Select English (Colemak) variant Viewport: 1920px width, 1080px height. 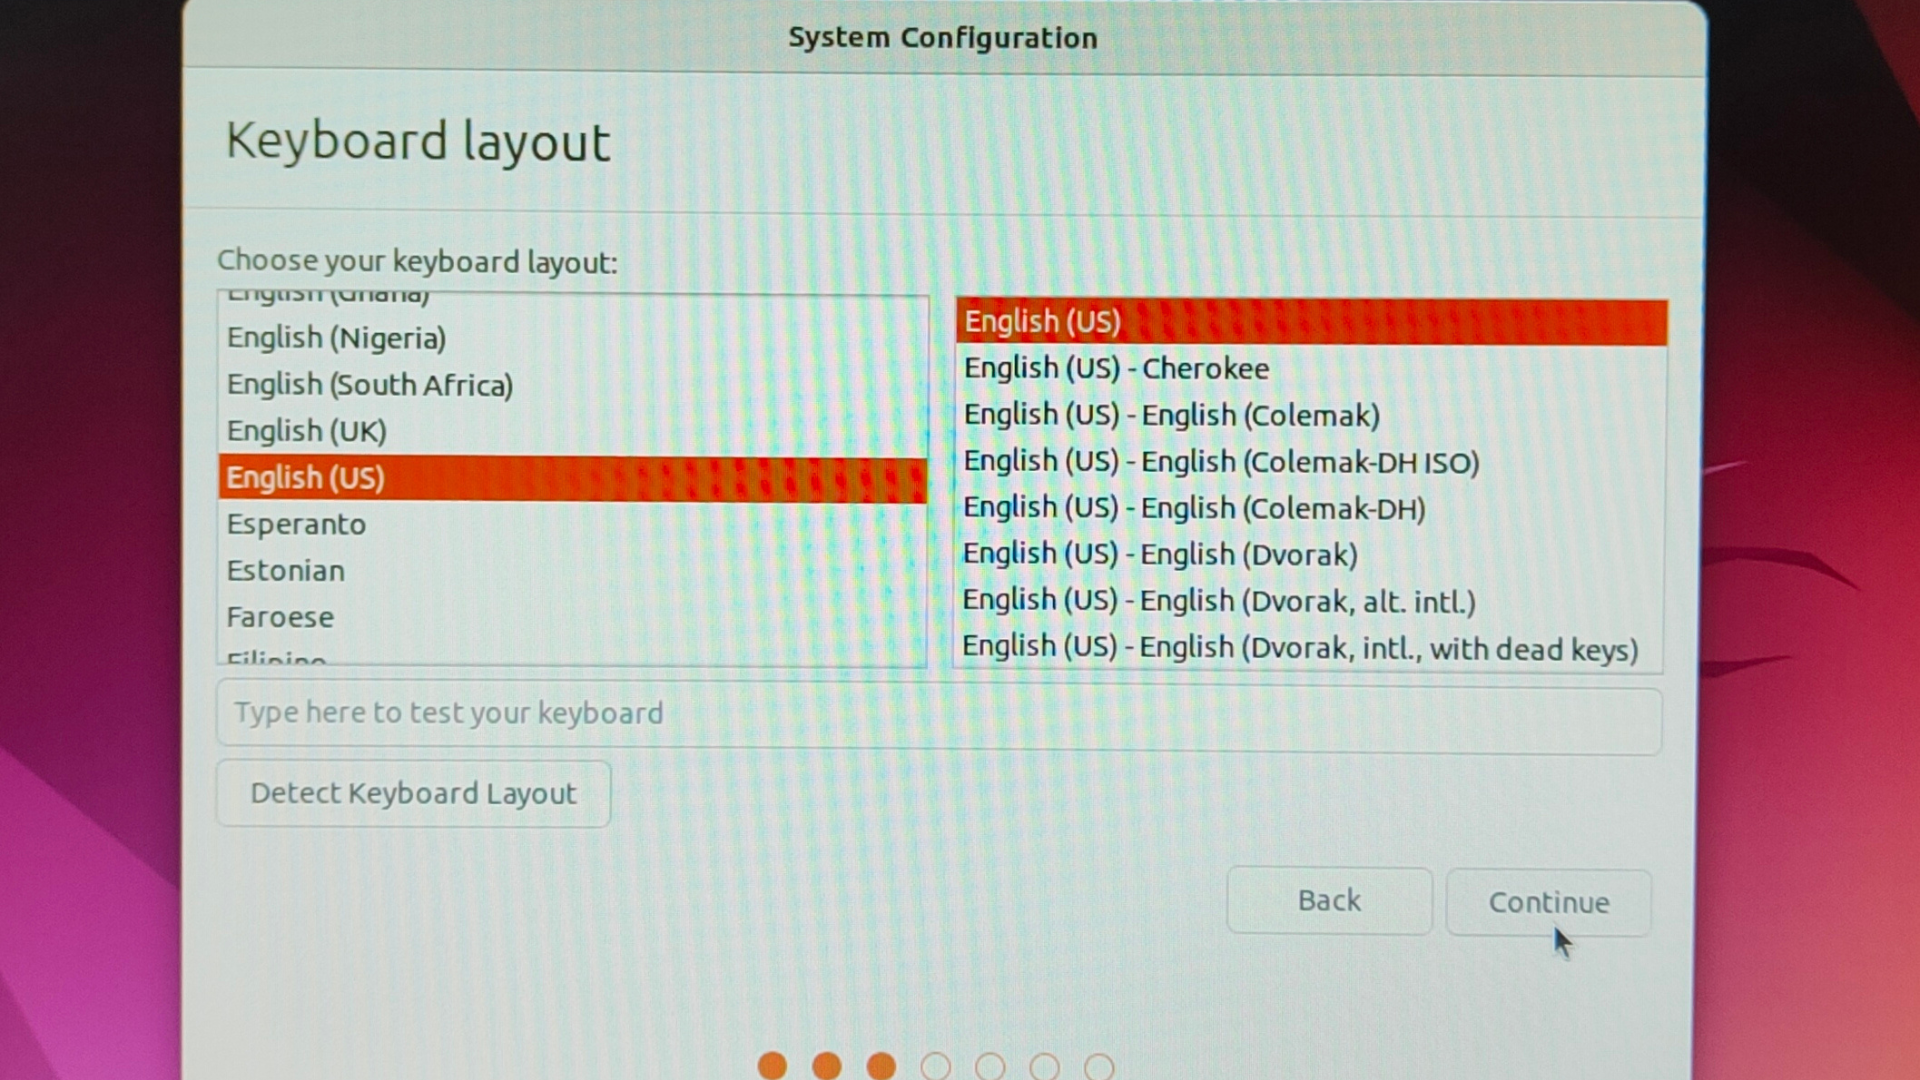click(1171, 415)
